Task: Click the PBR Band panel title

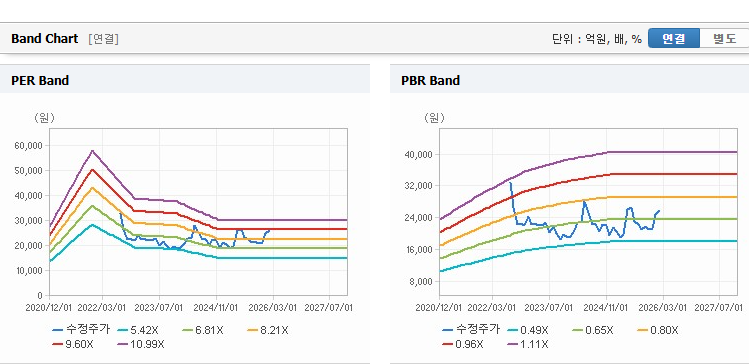Action: coord(430,81)
